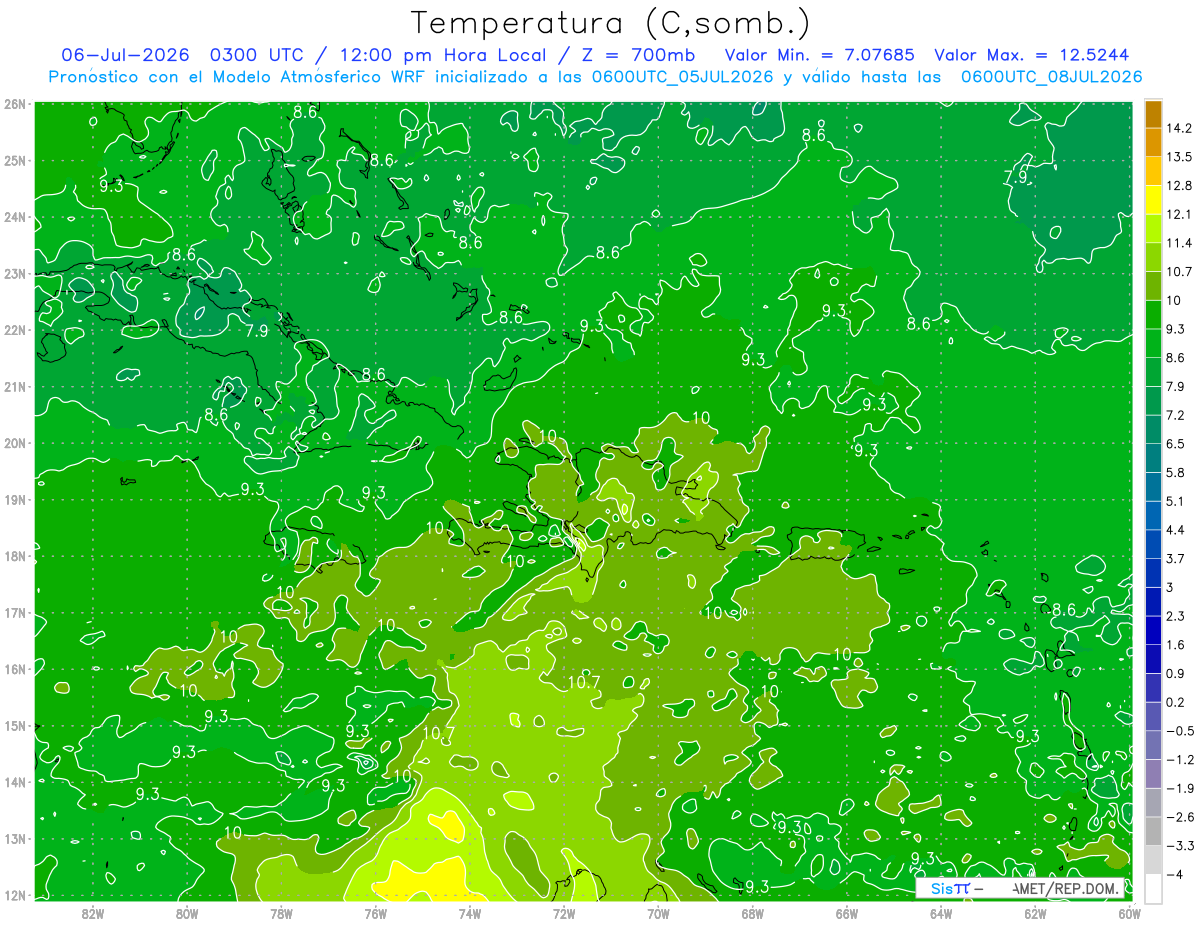Click the "12.1" label on the color scale

pyautogui.click(x=1179, y=214)
